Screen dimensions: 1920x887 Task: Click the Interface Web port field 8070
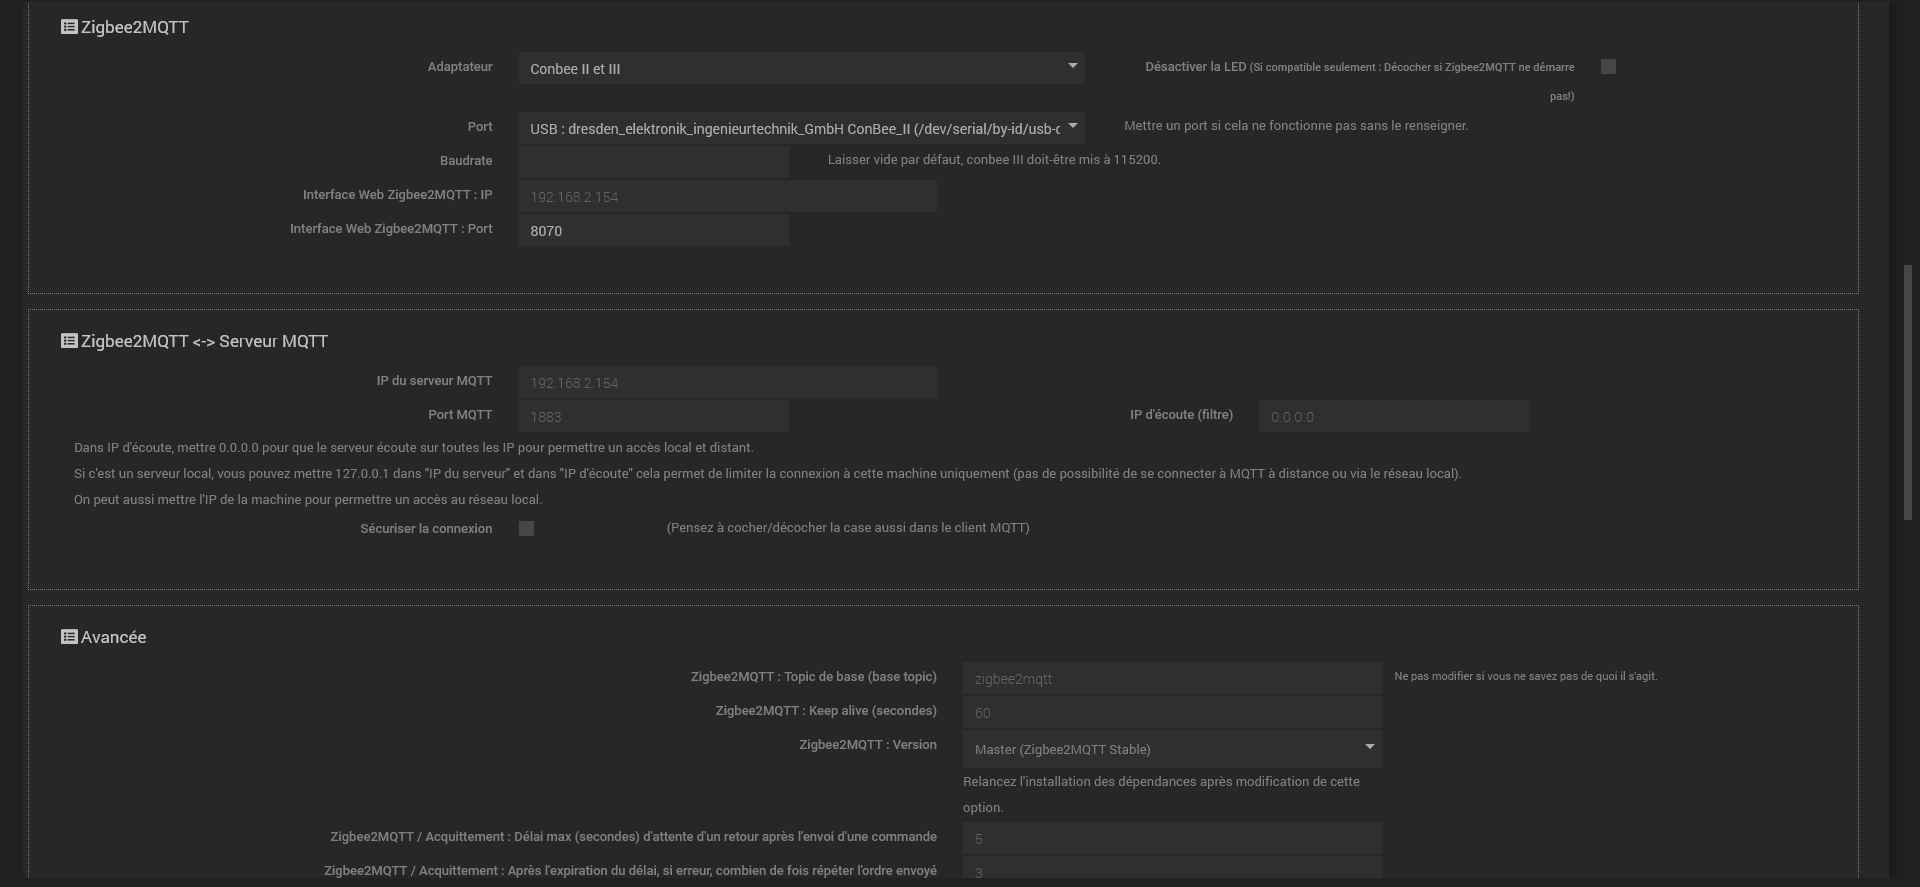(653, 230)
